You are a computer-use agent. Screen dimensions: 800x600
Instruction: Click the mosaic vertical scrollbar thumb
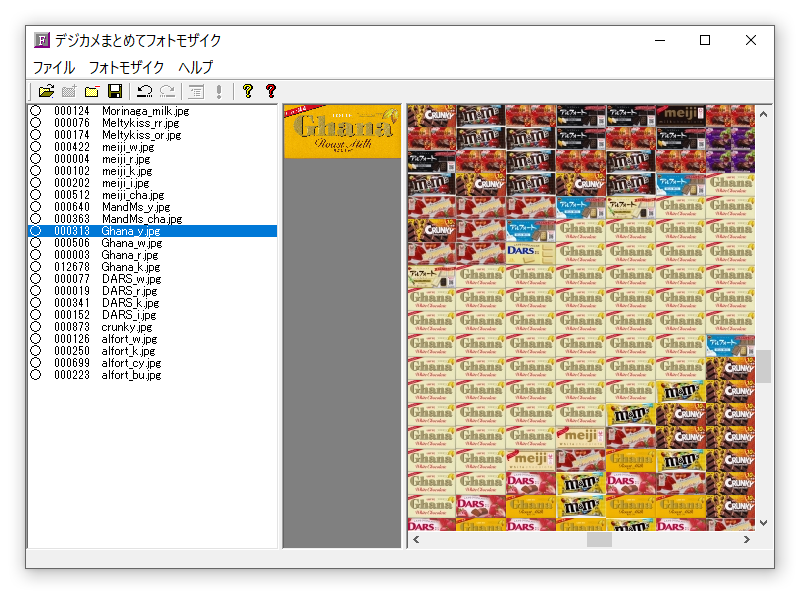(x=763, y=366)
